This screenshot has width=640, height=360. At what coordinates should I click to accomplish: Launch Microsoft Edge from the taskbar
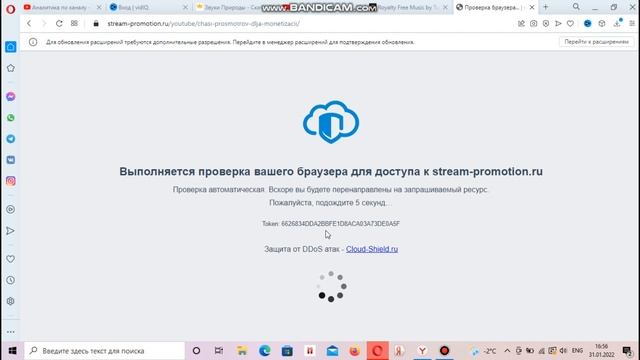(x=264, y=351)
